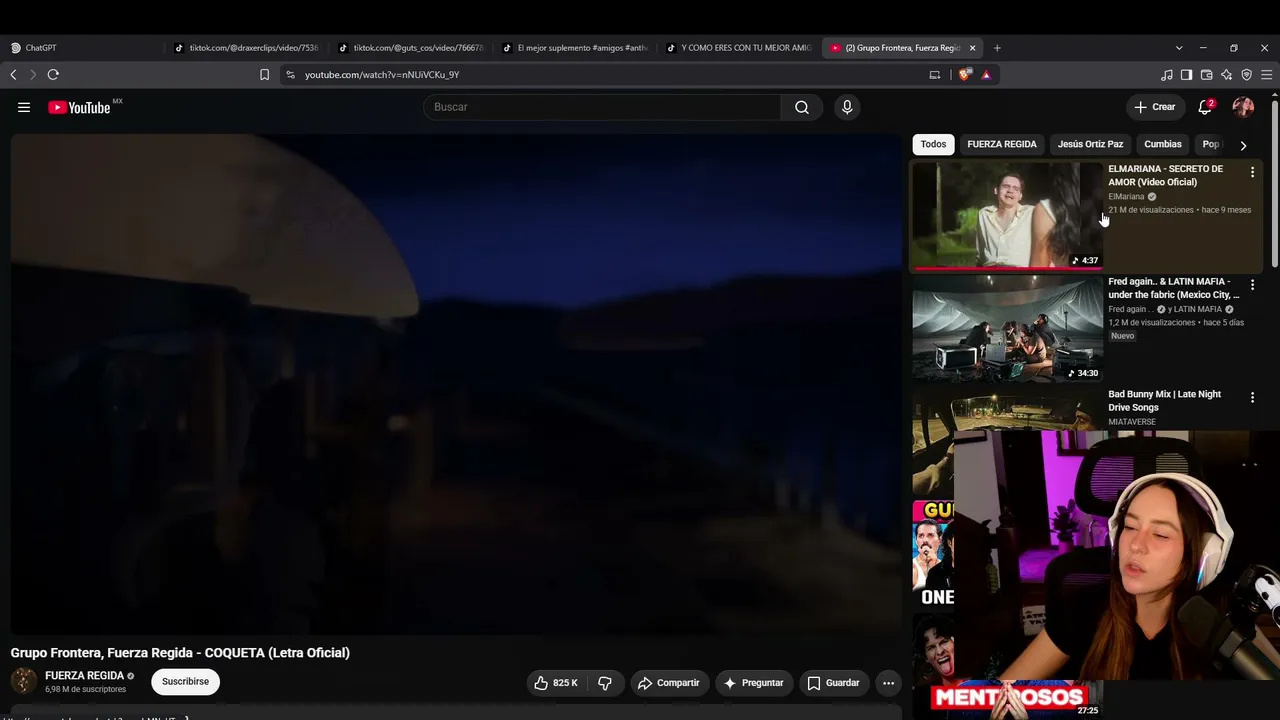
Task: Open the Brave VPN shield icon
Action: tap(1246, 75)
